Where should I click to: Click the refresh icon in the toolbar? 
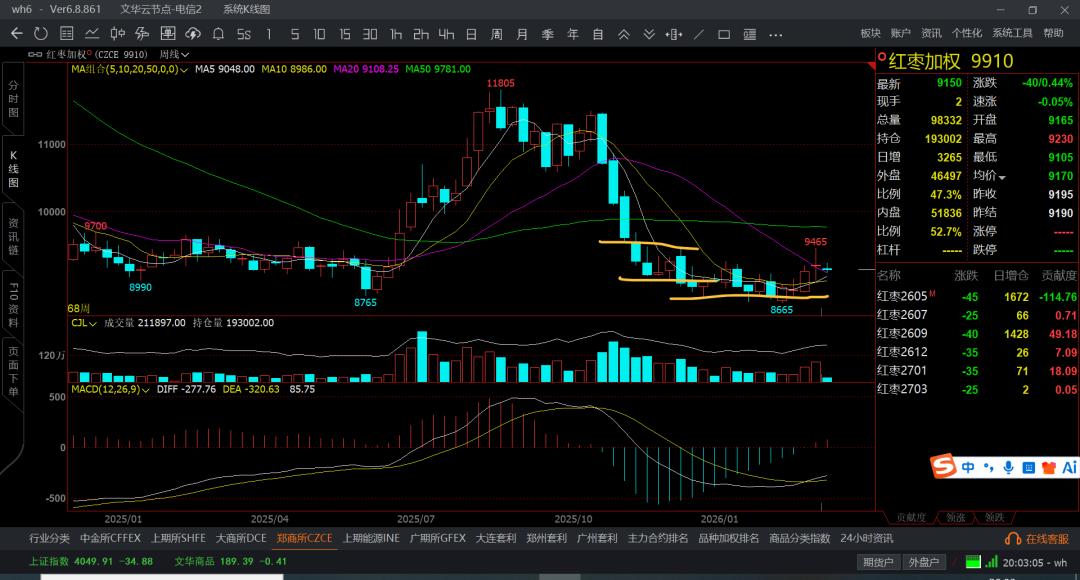pos(41,34)
